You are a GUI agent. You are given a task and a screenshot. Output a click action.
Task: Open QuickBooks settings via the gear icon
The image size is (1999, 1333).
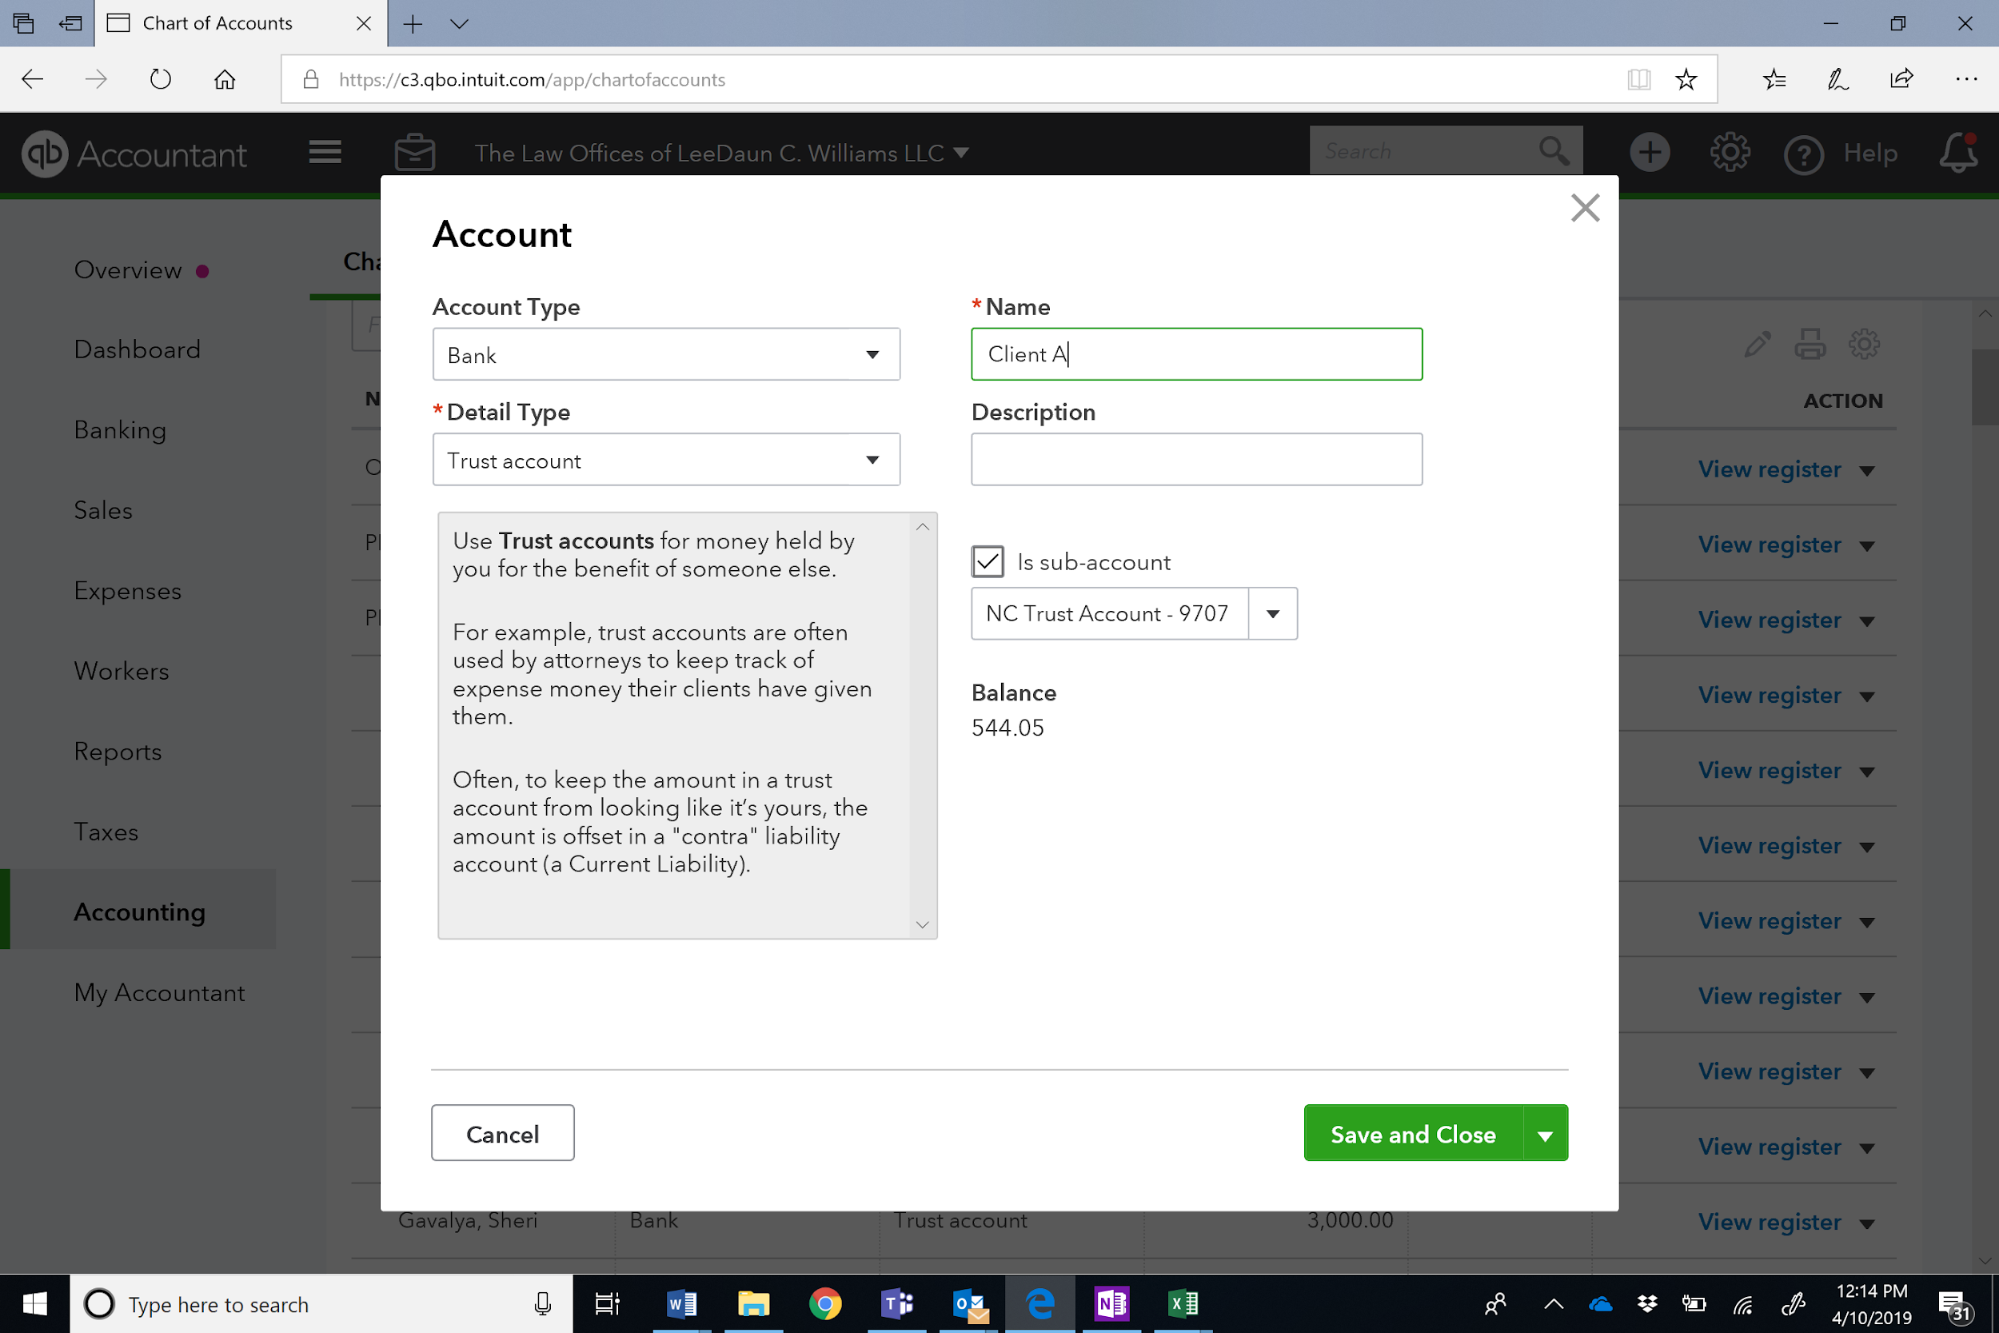1730,152
